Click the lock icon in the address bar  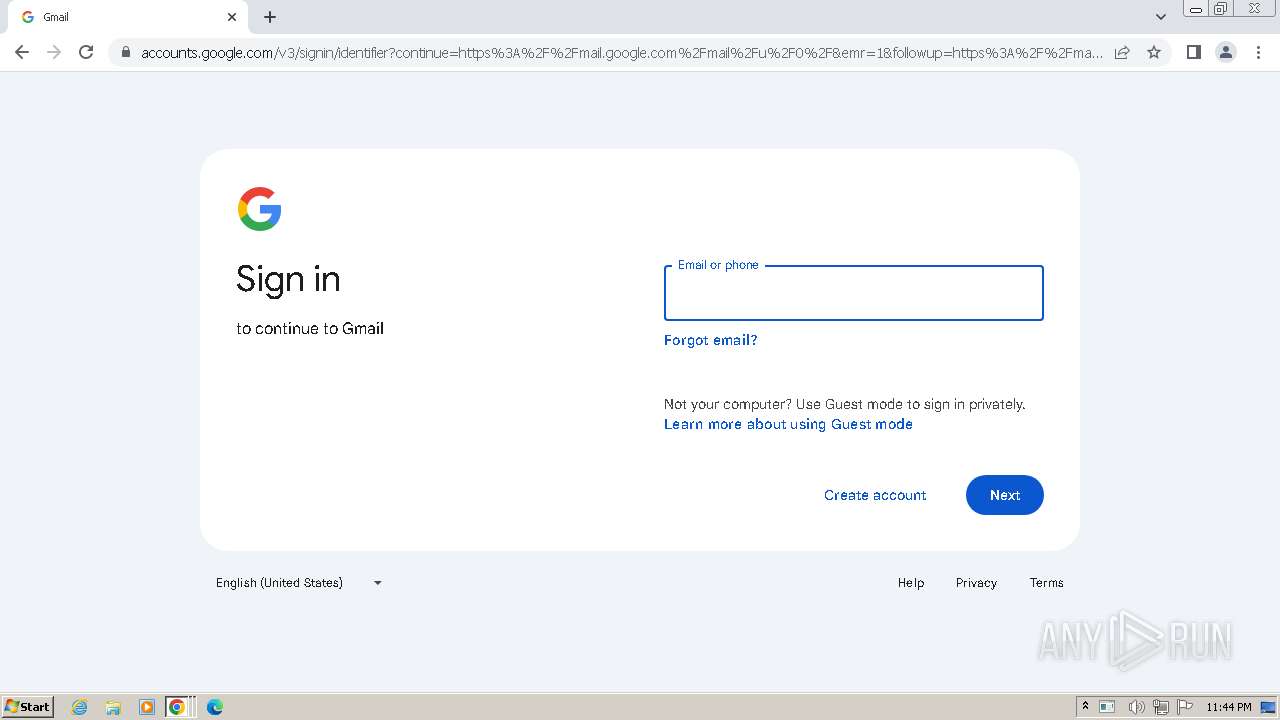pyautogui.click(x=125, y=53)
